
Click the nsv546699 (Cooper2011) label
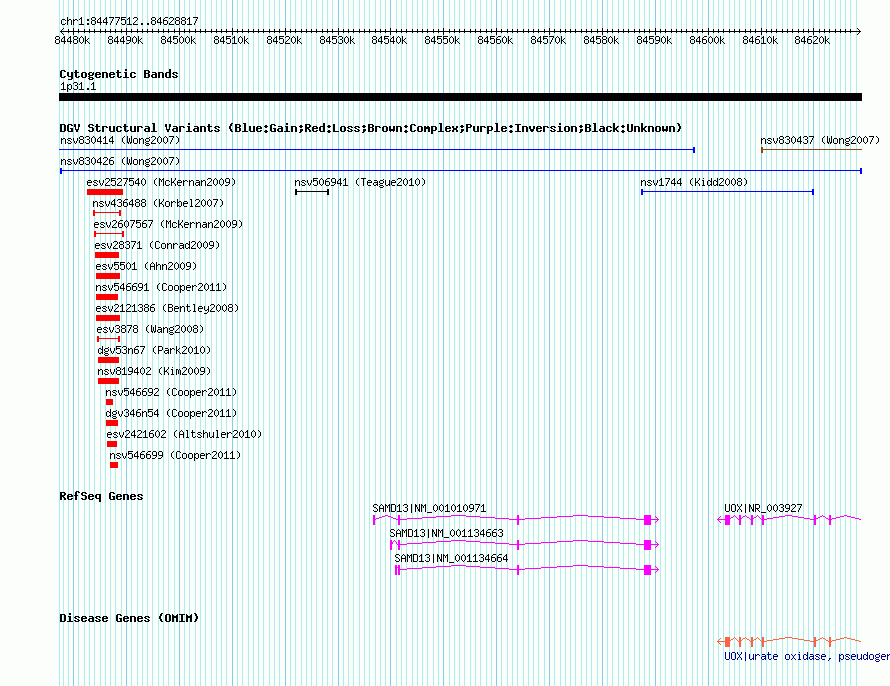175,455
